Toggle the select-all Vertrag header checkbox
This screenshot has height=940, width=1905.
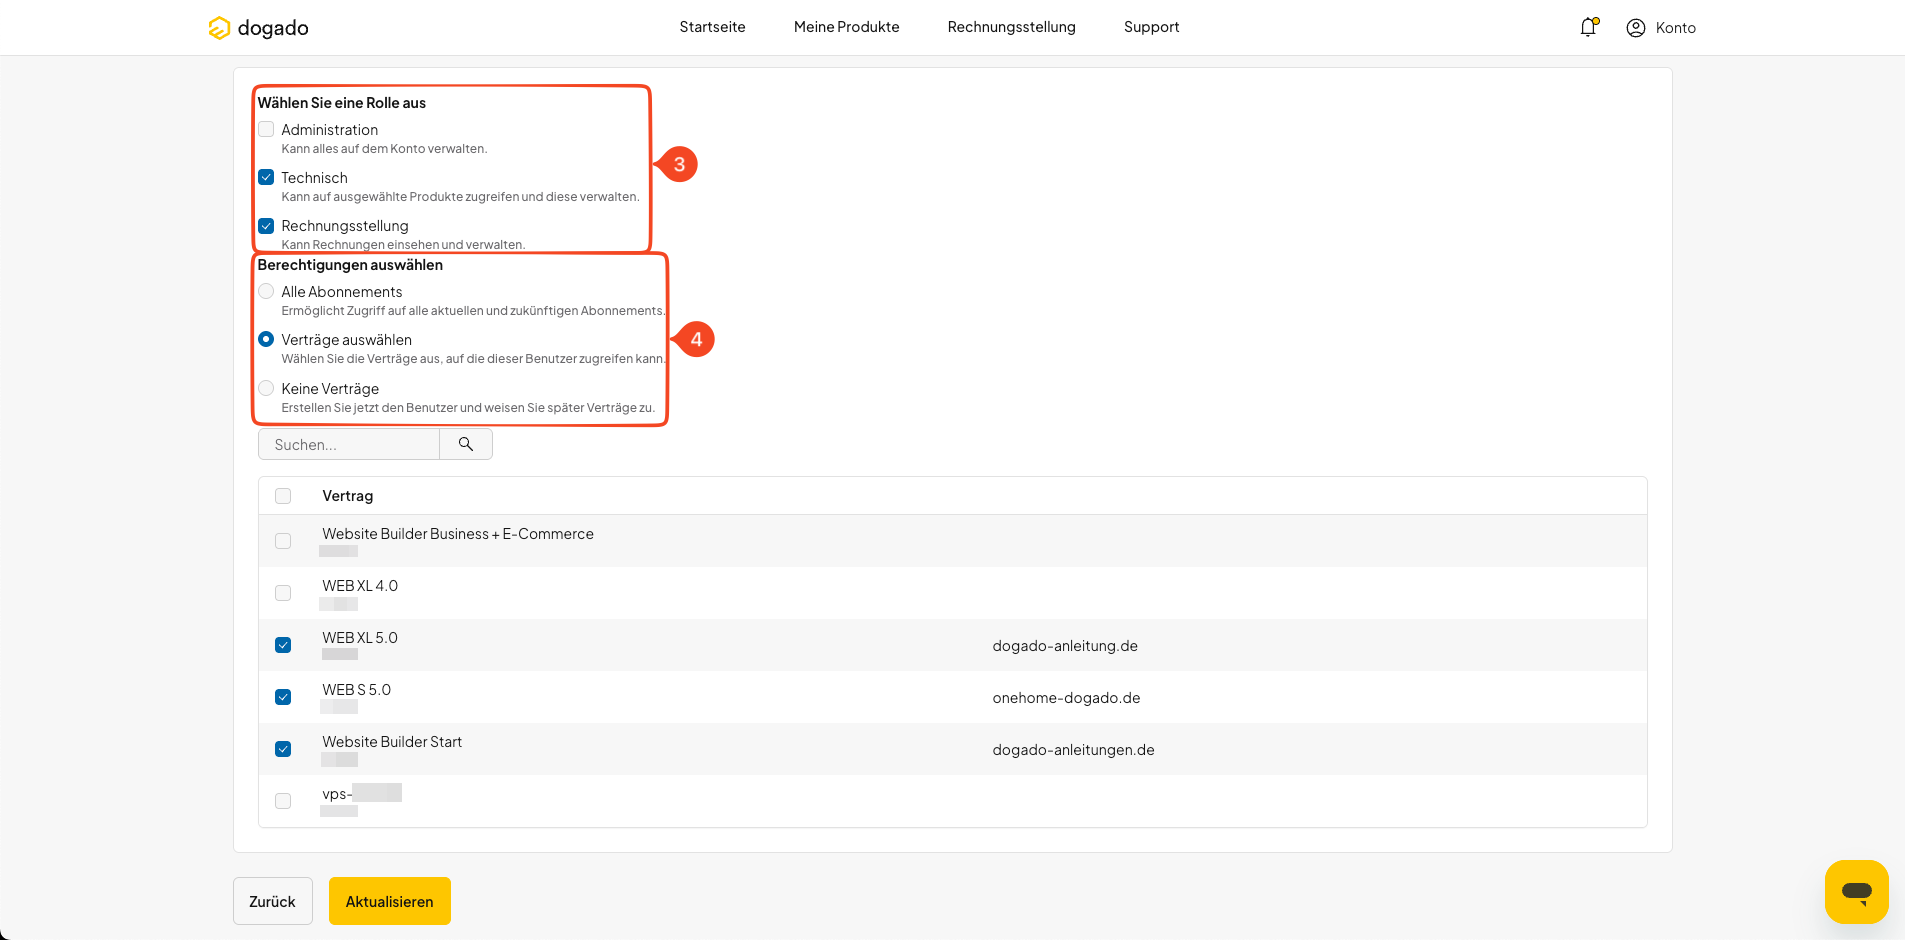coord(283,496)
